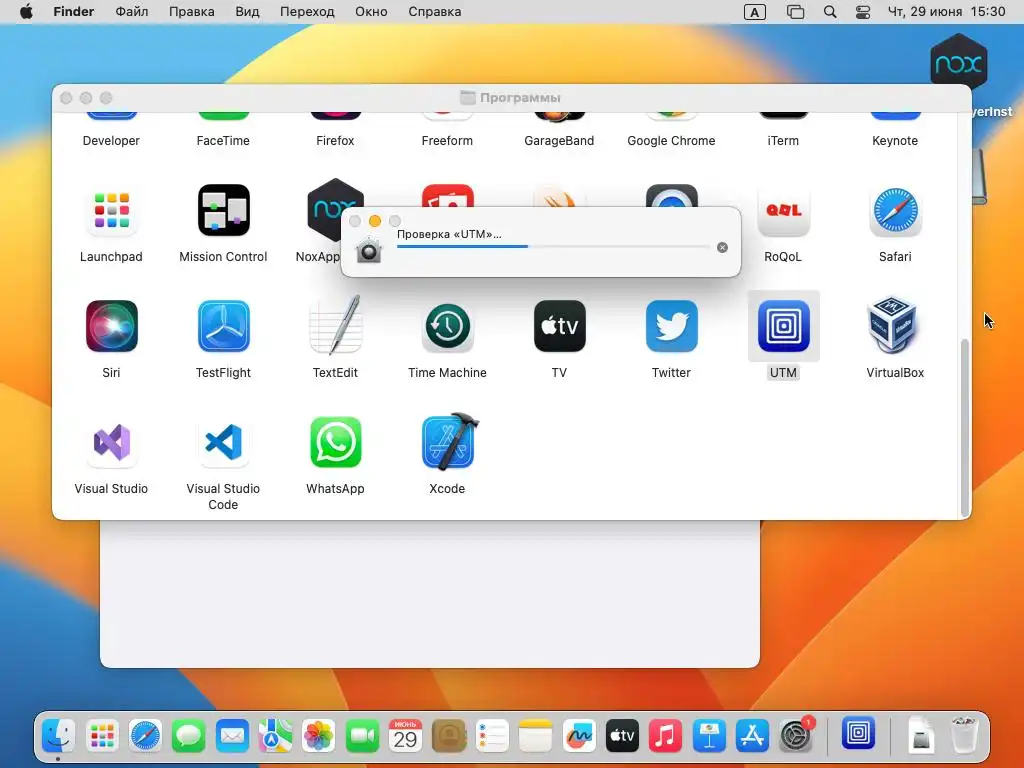Select the UTM app icon in Programs

783,326
